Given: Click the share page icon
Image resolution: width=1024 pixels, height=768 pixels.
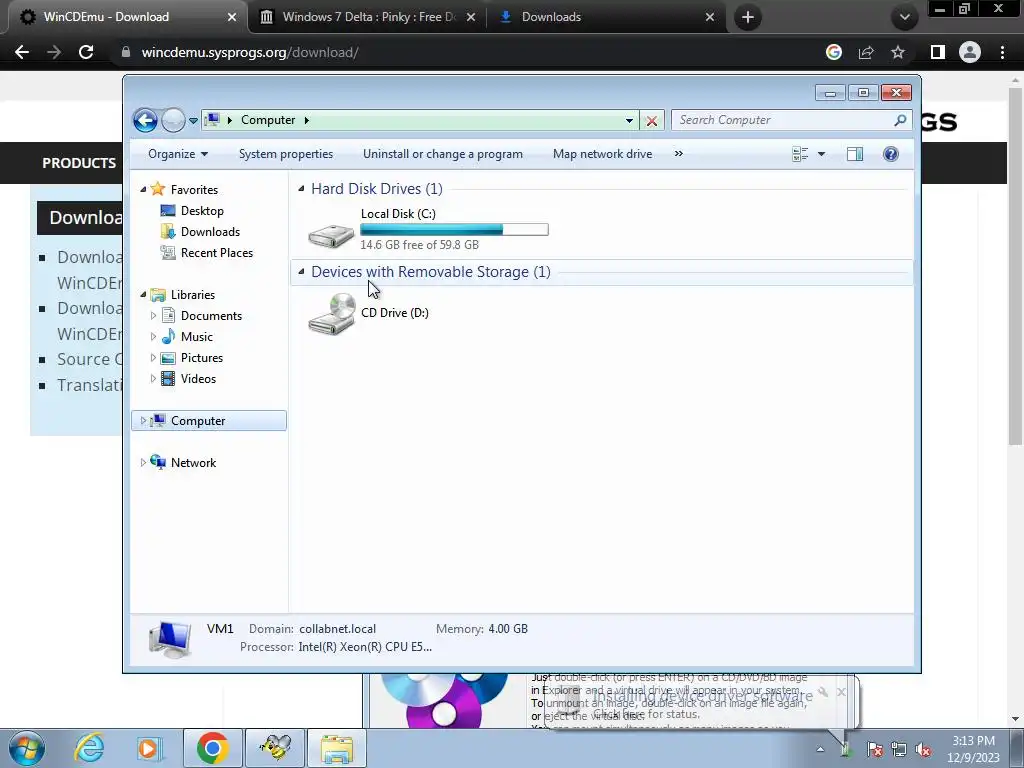Looking at the screenshot, I should (x=866, y=52).
